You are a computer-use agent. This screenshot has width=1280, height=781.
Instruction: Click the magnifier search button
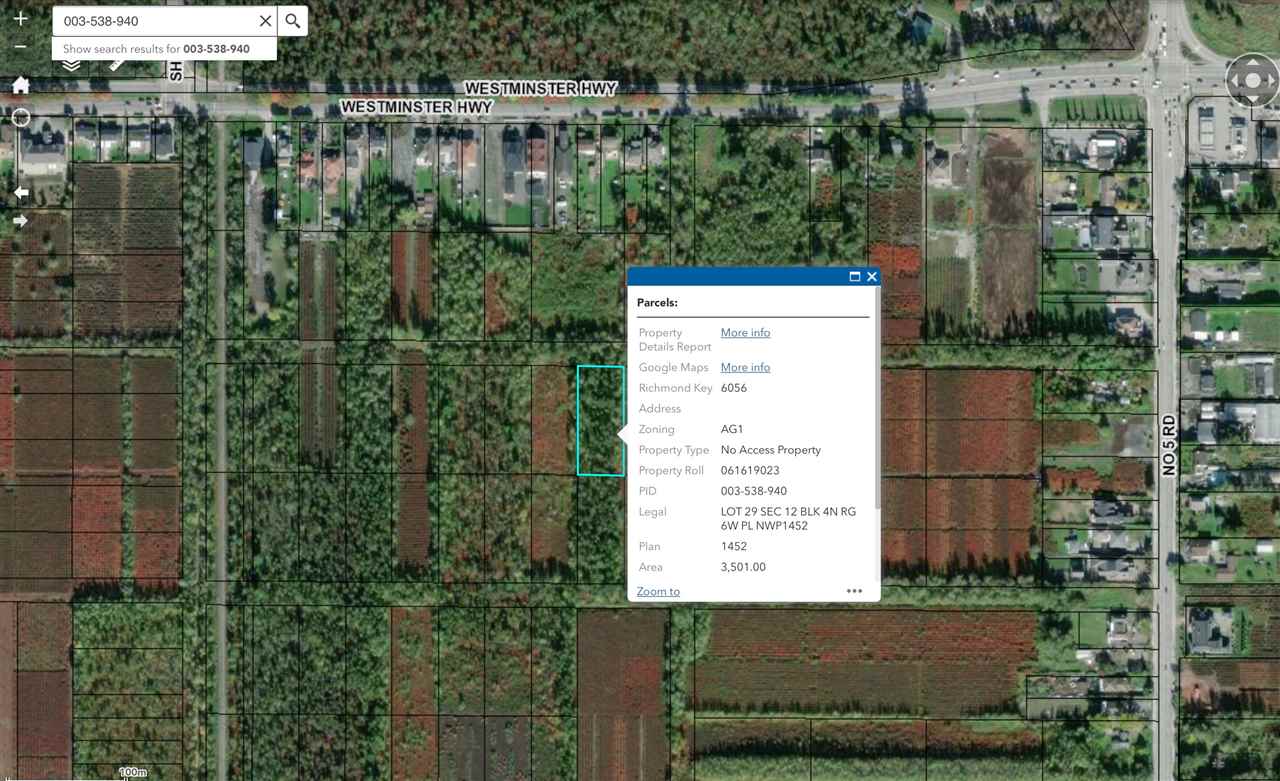[x=292, y=20]
